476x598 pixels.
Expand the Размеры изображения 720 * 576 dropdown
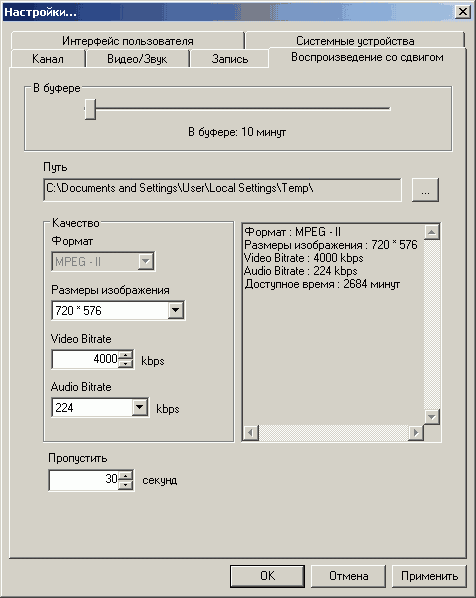coord(118,310)
